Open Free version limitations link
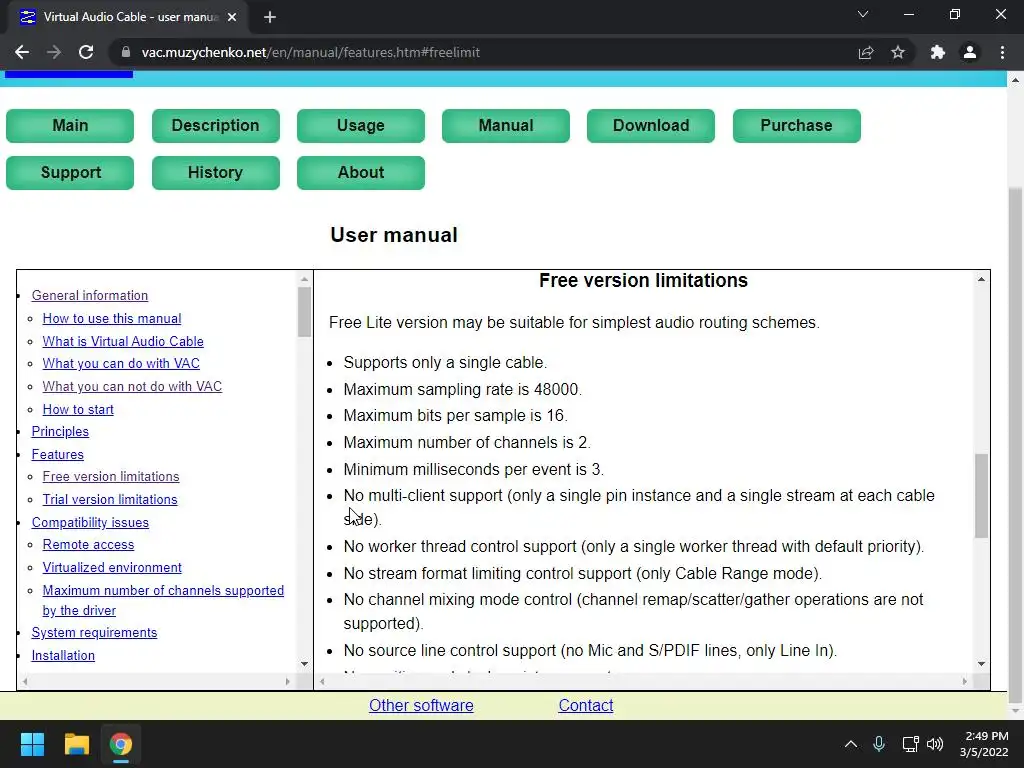 point(110,476)
